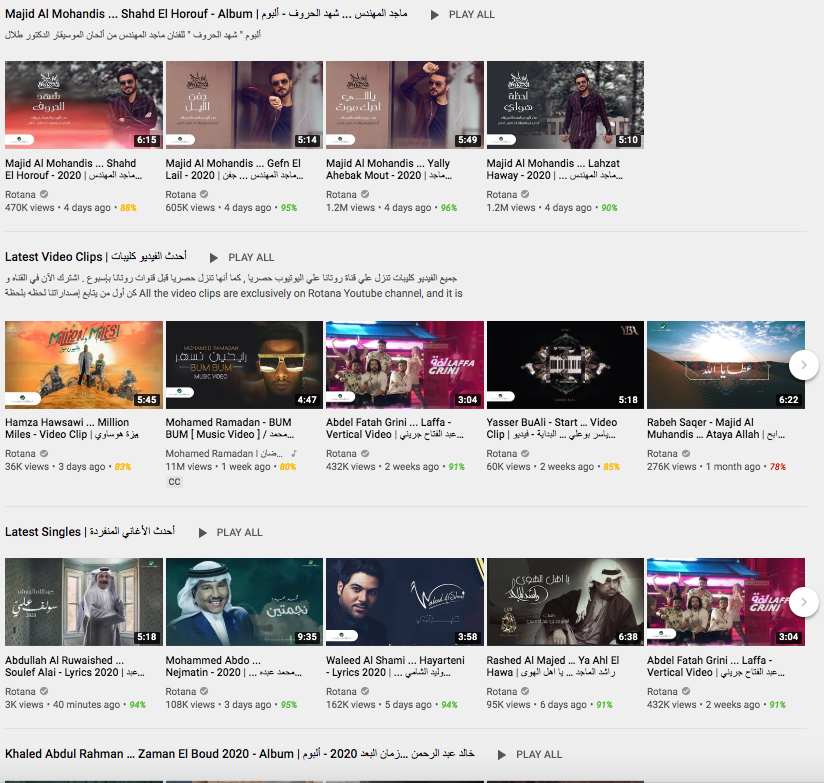Open Shahd El Horouf video thumbnail
Screen dimensions: 824x783
click(x=84, y=105)
